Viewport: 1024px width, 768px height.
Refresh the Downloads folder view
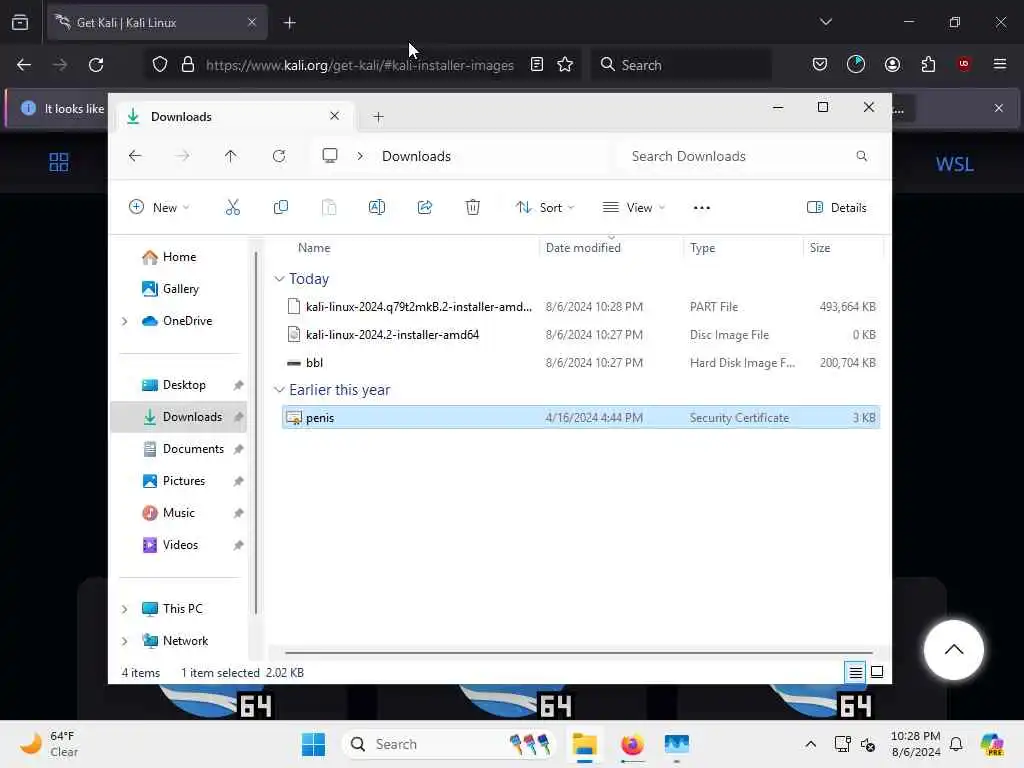click(x=279, y=156)
